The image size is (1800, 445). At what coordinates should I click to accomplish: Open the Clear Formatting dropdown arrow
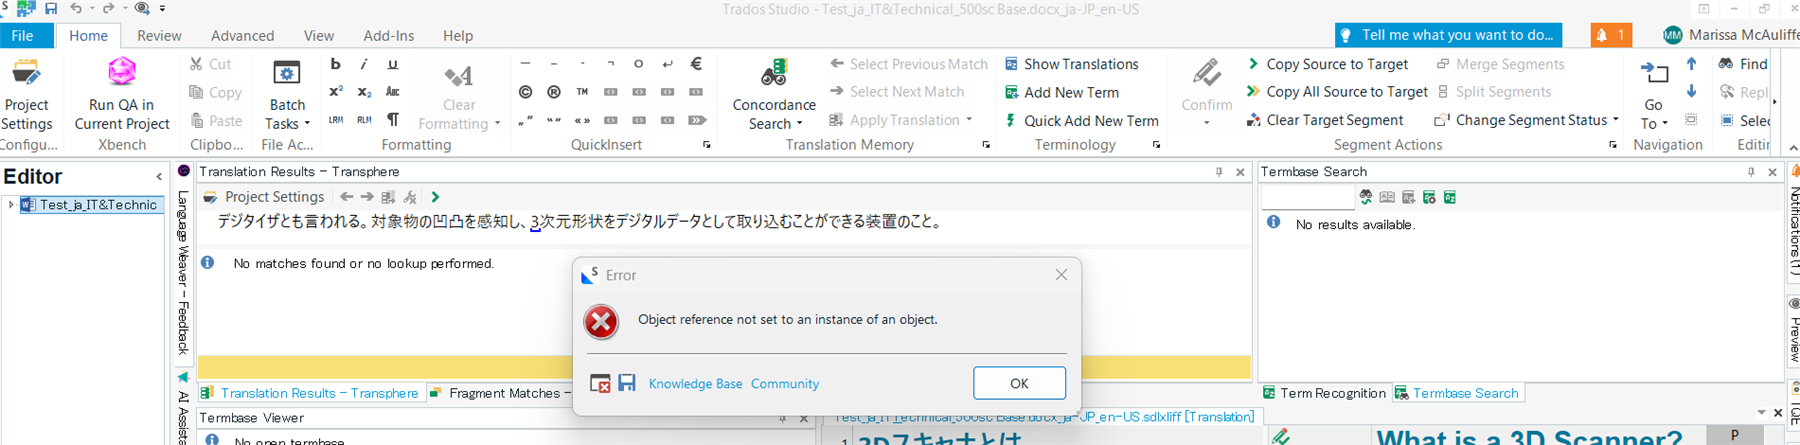(497, 124)
